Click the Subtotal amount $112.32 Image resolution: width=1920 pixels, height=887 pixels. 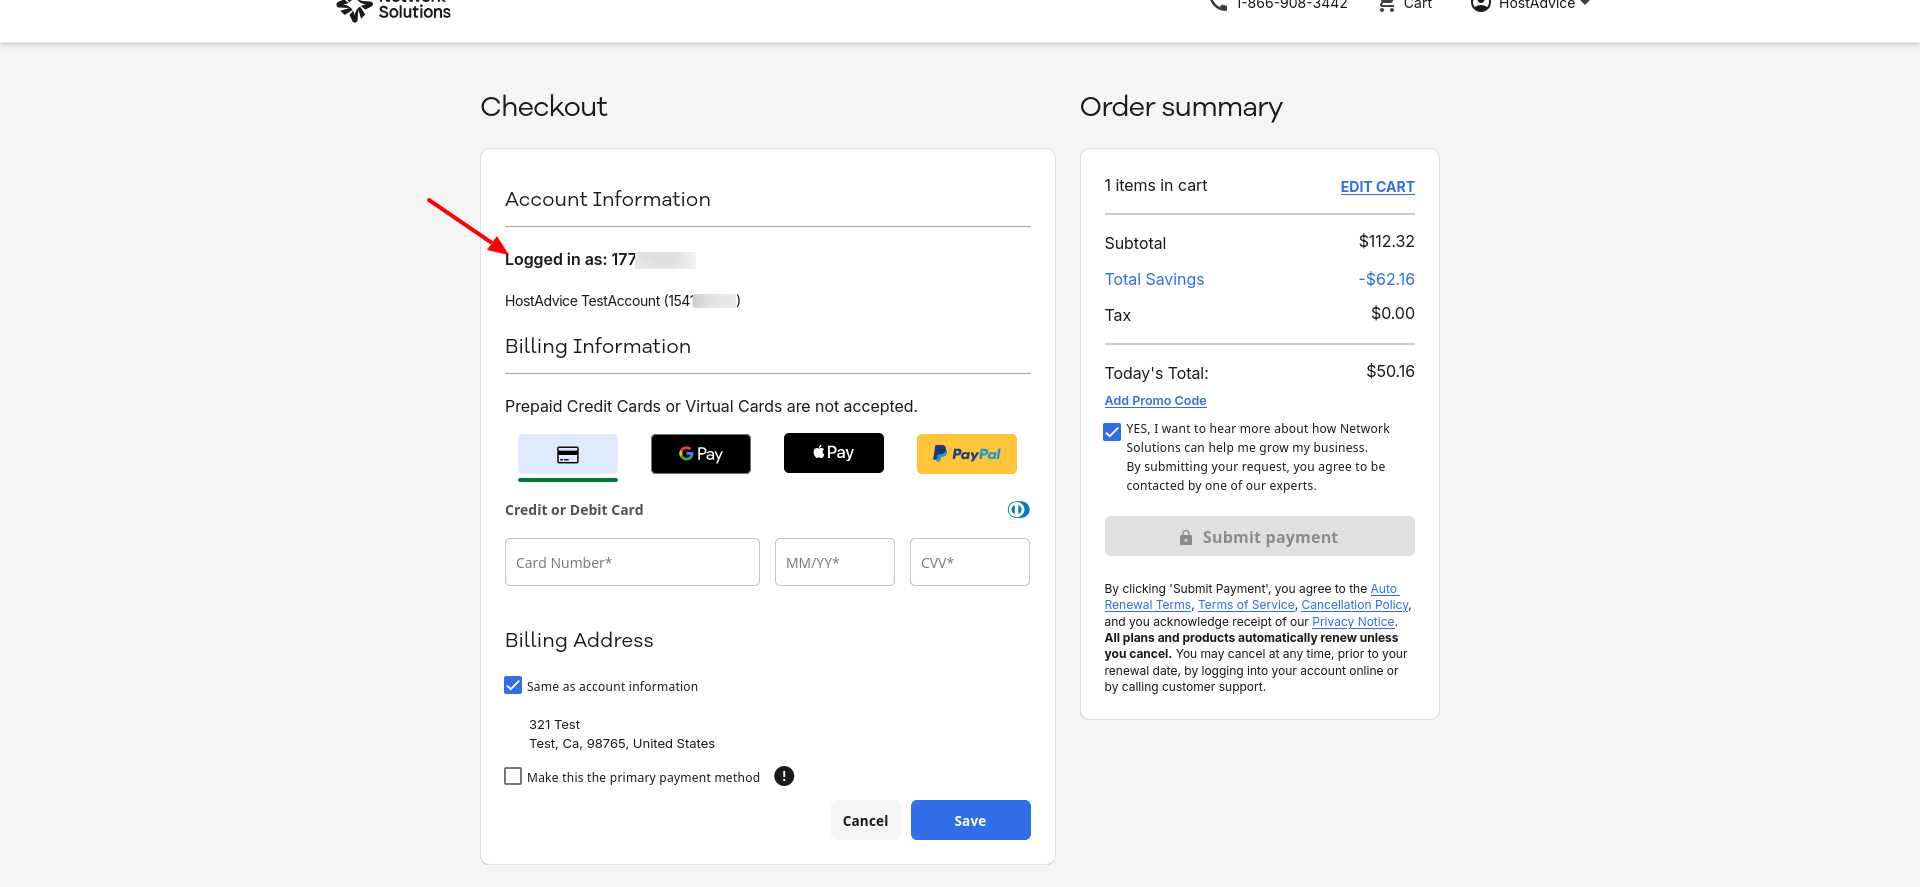[x=1386, y=241]
